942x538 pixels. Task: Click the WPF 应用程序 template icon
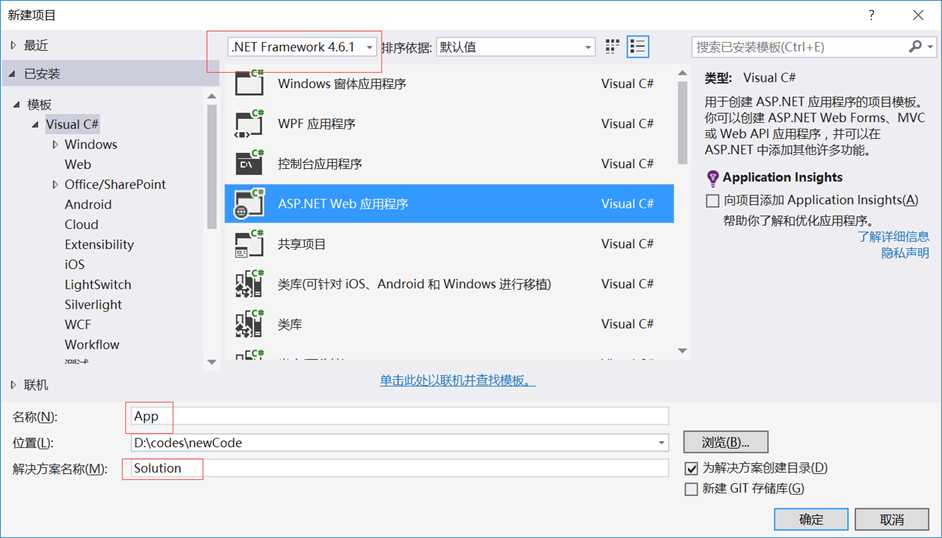(249, 124)
